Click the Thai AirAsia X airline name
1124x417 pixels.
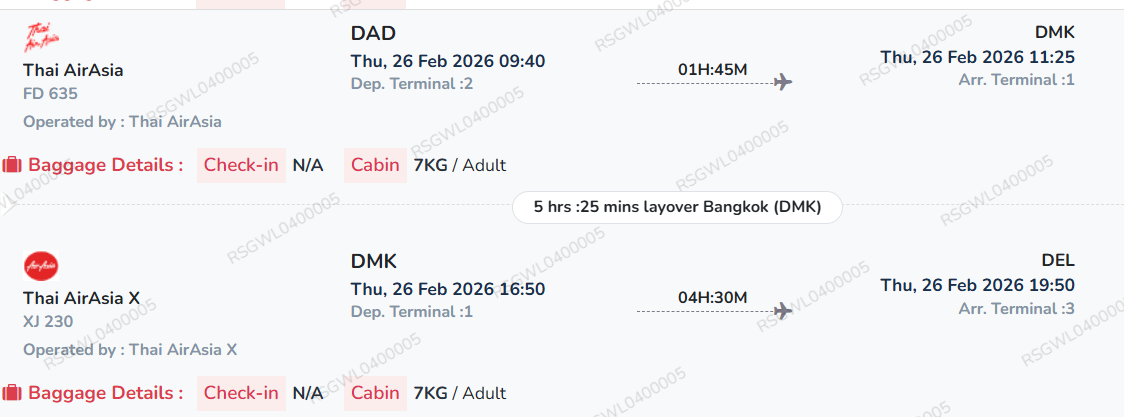click(x=81, y=298)
